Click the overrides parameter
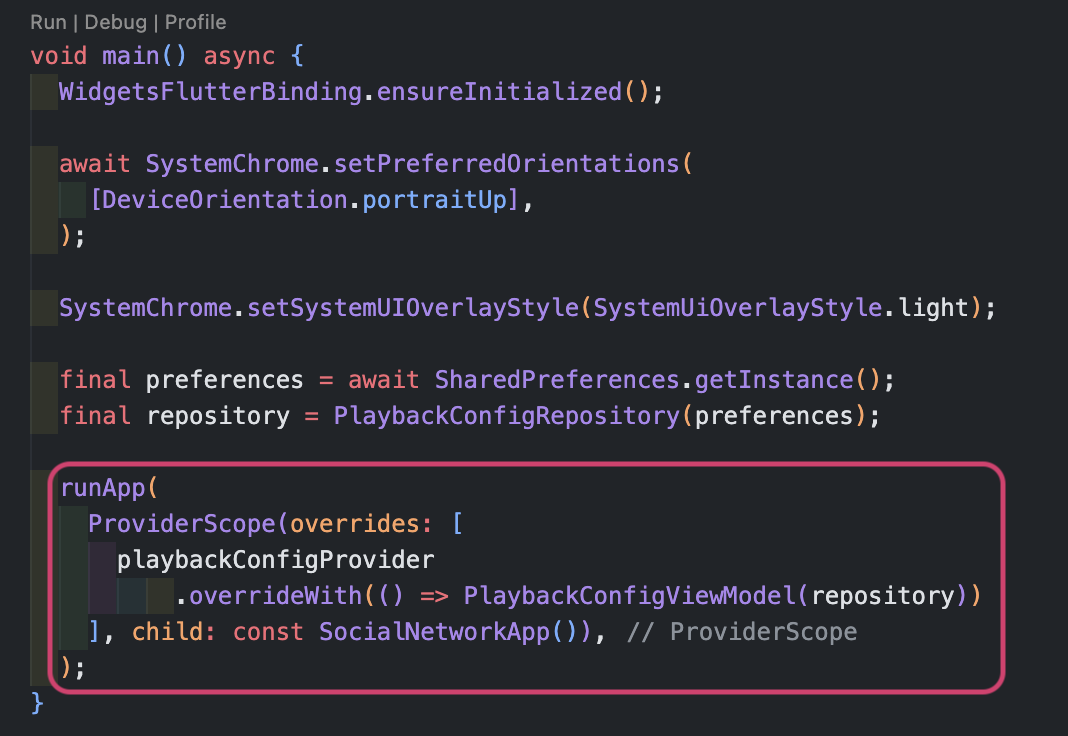The width and height of the screenshot is (1068, 736). coord(354,524)
